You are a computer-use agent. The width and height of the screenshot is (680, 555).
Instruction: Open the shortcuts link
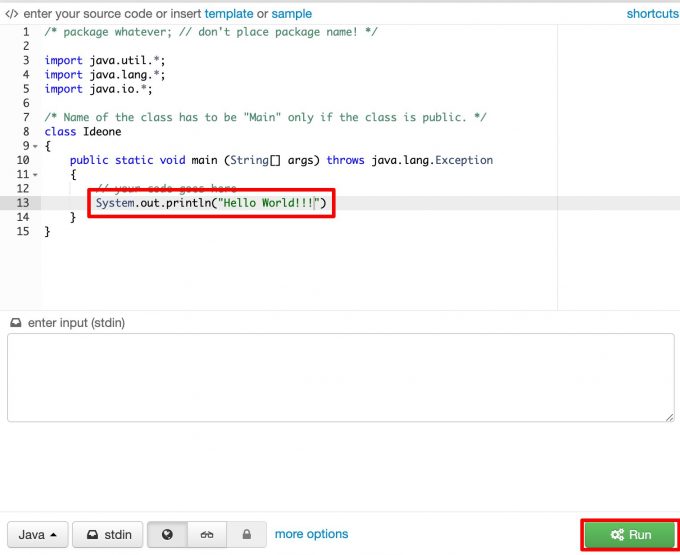pyautogui.click(x=652, y=14)
